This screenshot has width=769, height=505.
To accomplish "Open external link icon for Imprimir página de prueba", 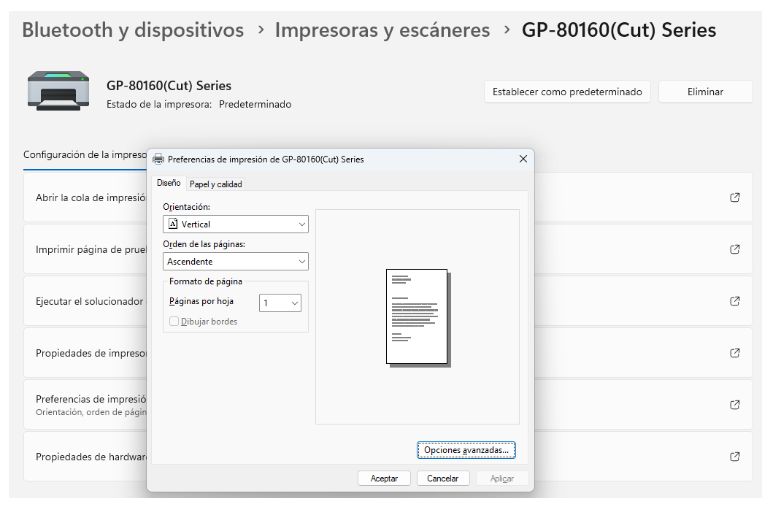I will 734,250.
